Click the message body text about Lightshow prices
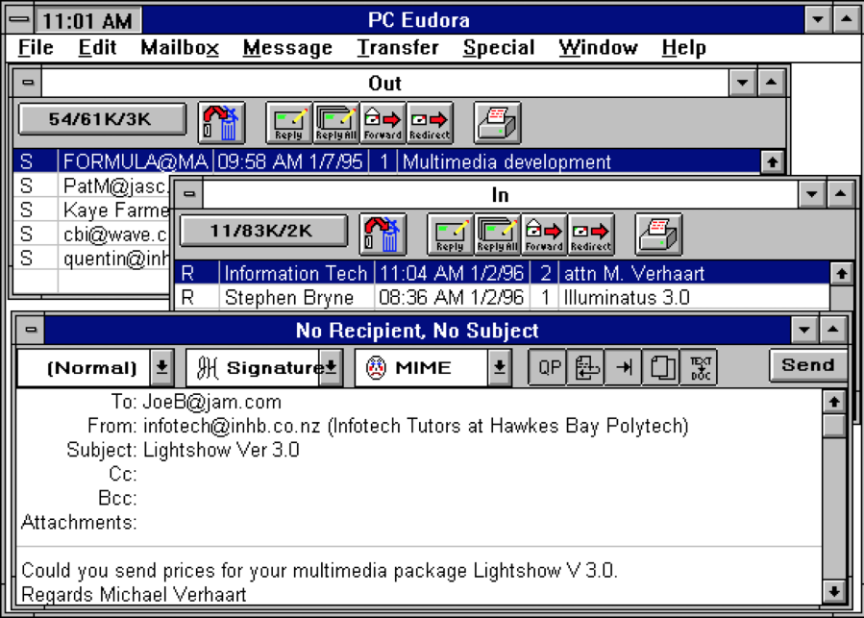The height and width of the screenshot is (618, 864). [320, 571]
